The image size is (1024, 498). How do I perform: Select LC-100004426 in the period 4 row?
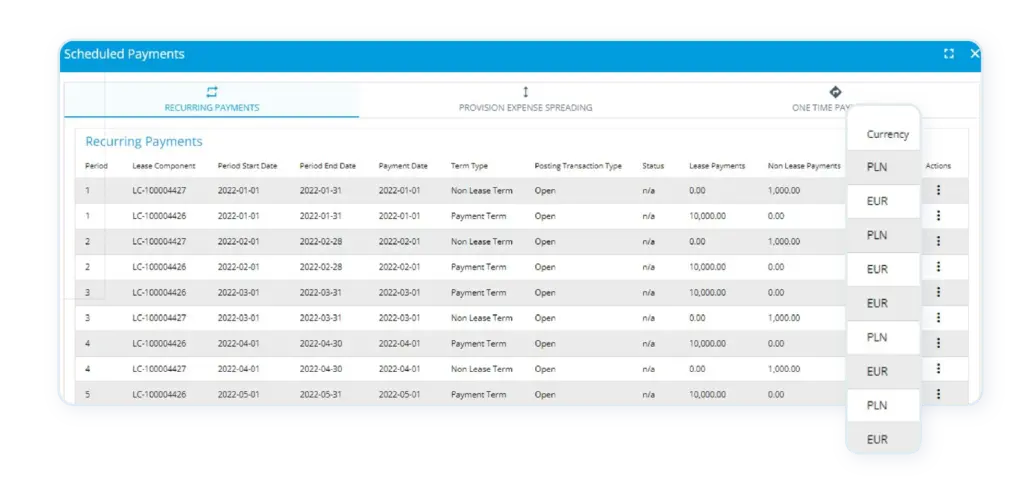[x=159, y=343]
